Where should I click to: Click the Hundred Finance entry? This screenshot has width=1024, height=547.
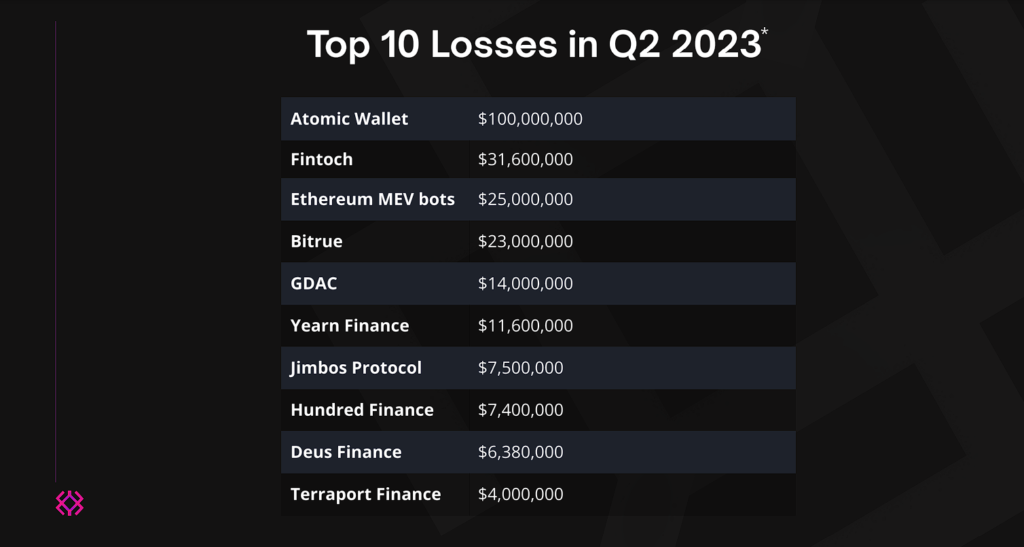[361, 409]
